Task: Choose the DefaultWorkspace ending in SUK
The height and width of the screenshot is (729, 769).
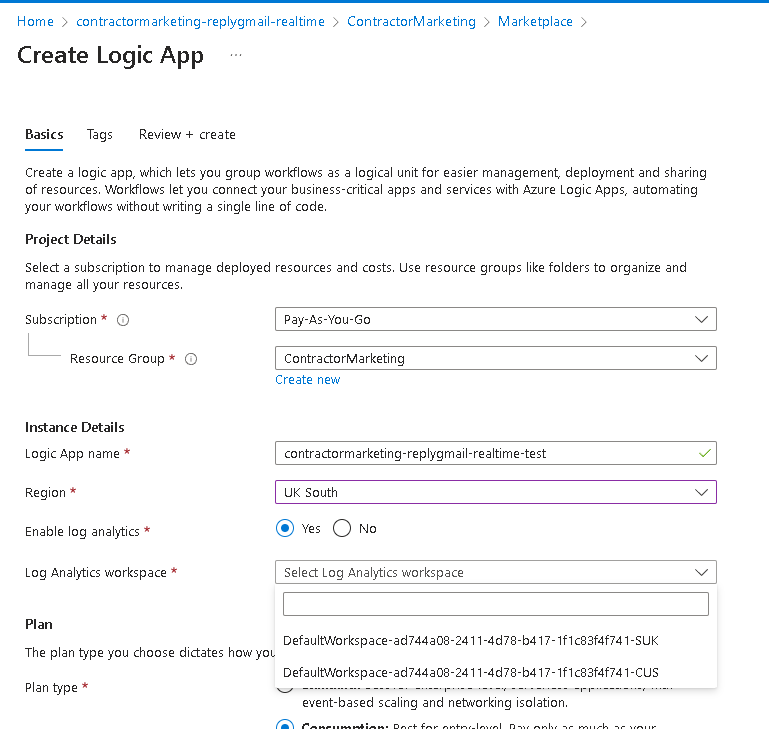Action: [x=495, y=641]
